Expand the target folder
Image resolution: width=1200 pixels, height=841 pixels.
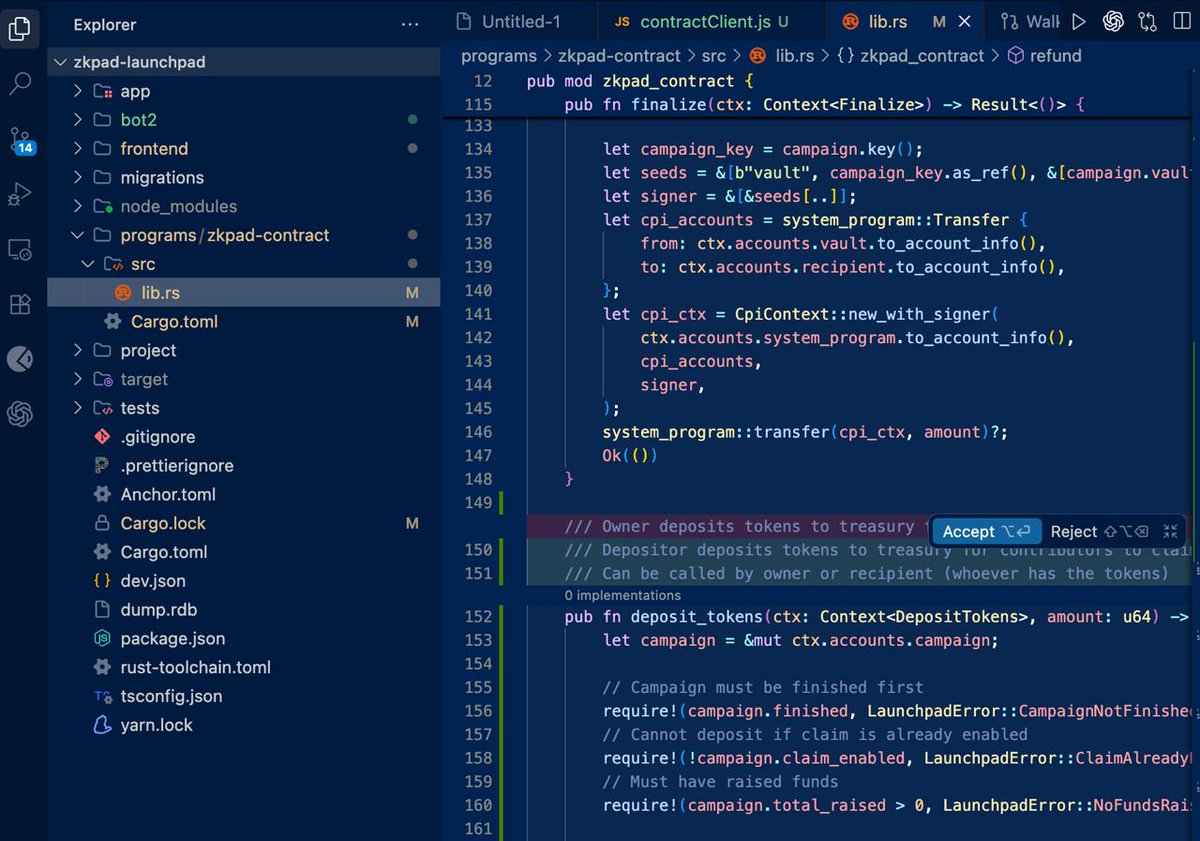click(x=244, y=380)
